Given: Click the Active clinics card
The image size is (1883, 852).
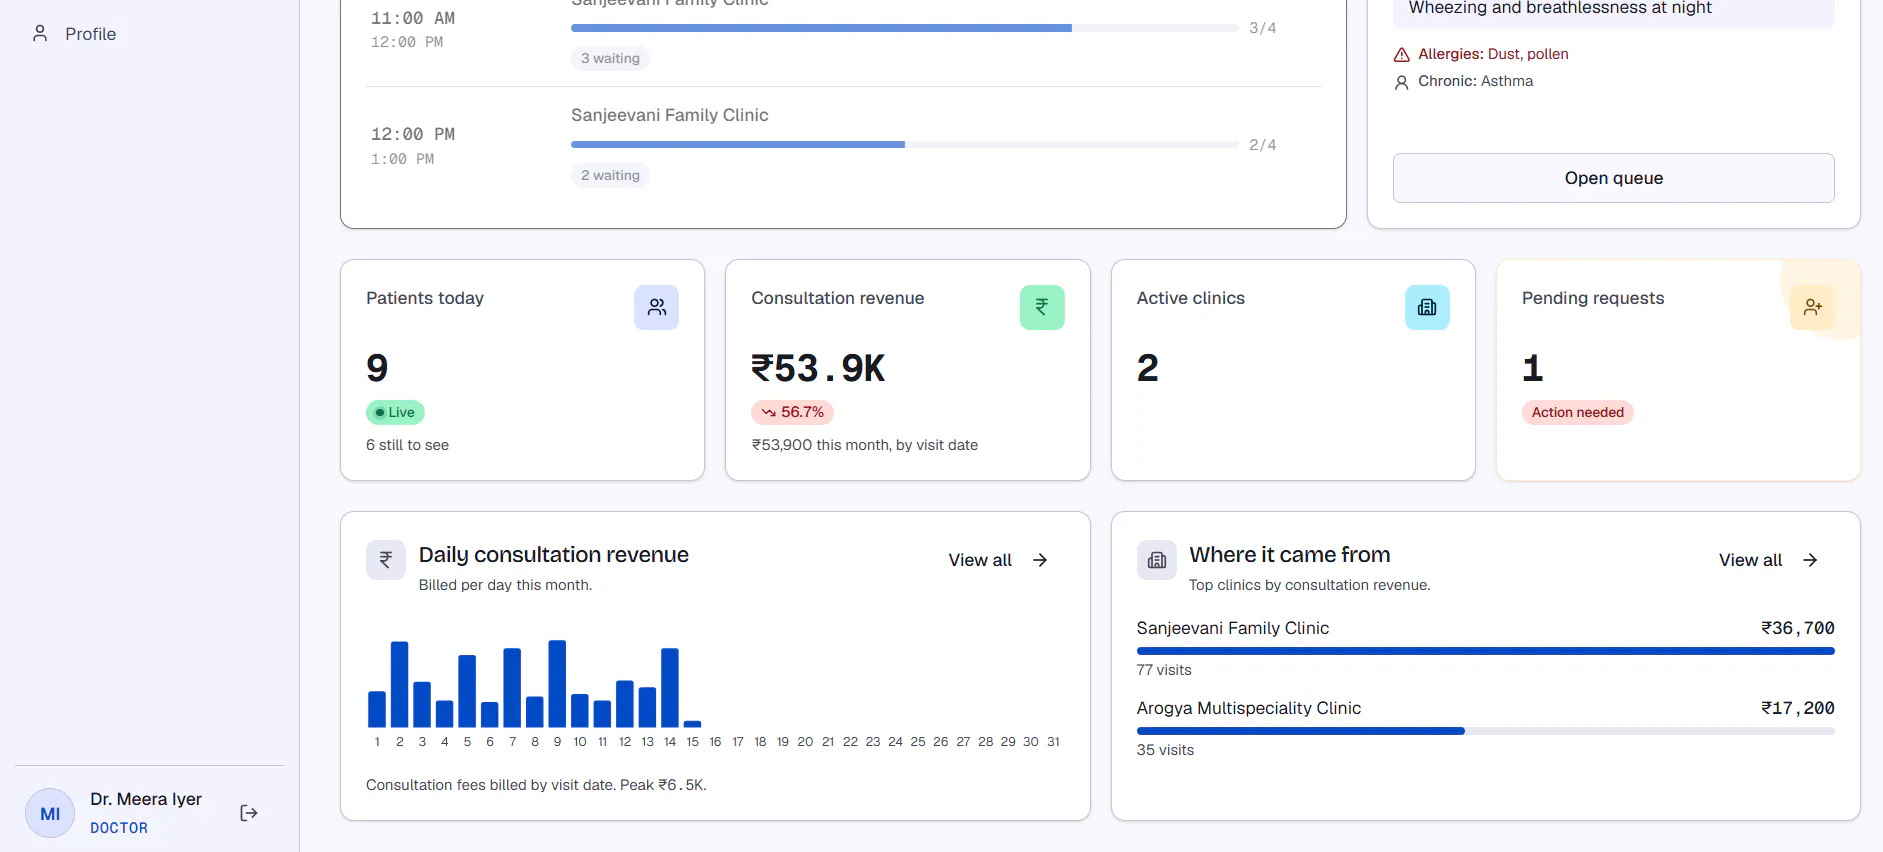Looking at the screenshot, I should 1293,370.
